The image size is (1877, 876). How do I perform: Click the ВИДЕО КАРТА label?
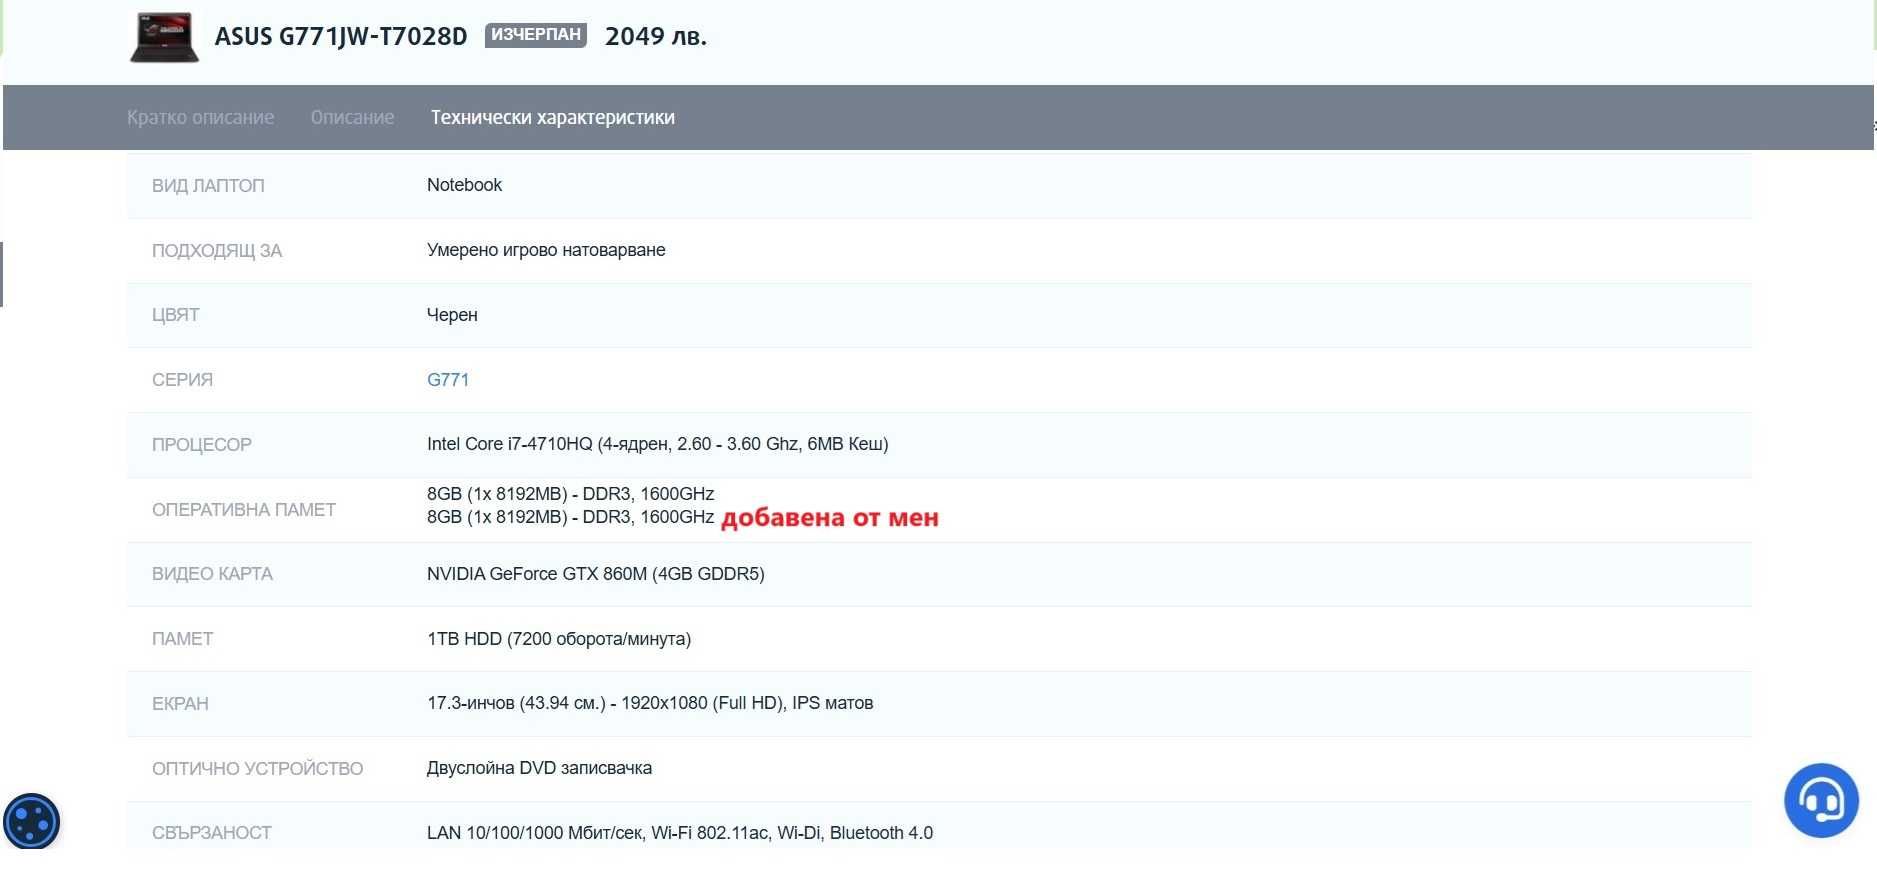tap(212, 574)
